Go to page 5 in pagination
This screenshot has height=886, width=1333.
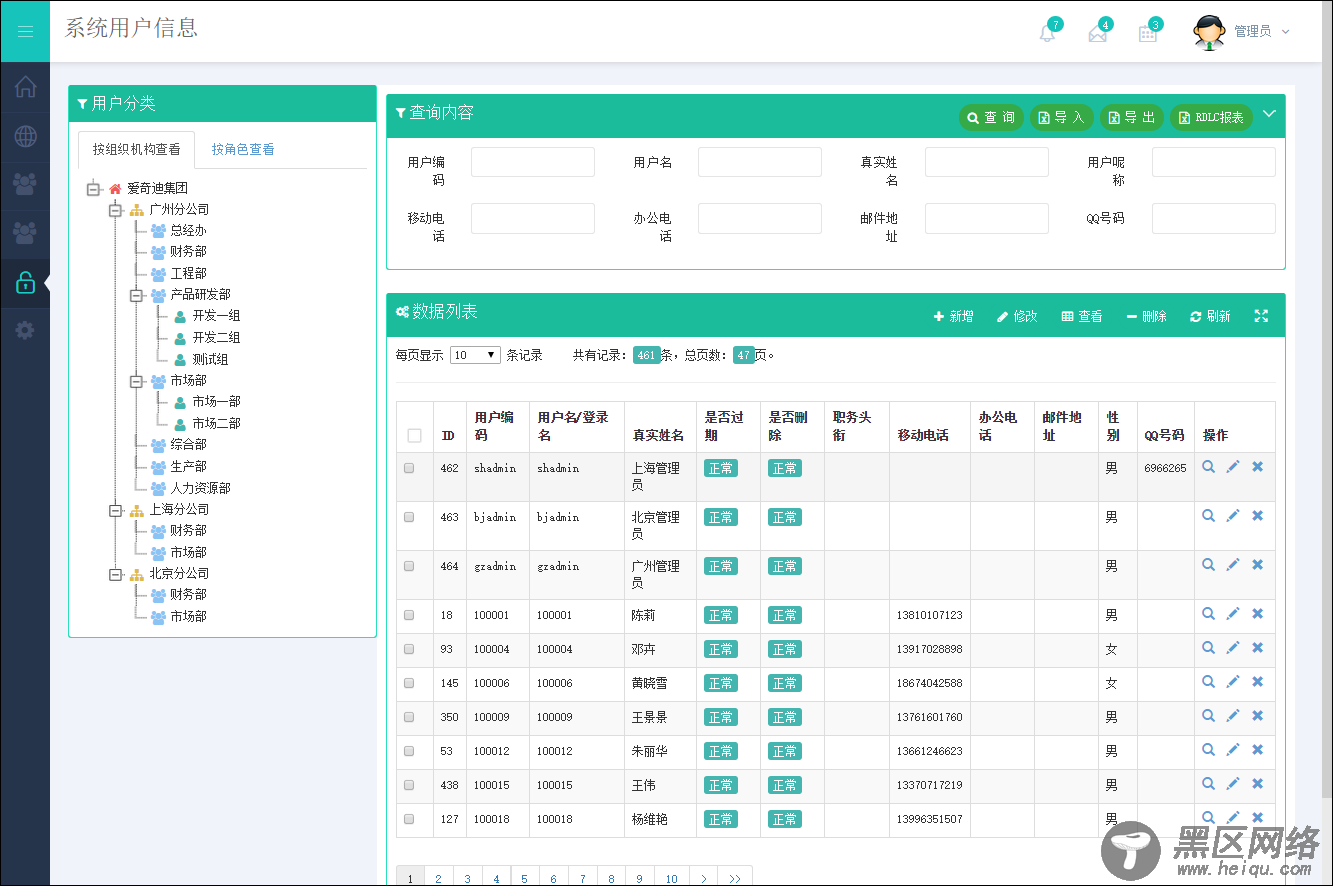pyautogui.click(x=525, y=879)
